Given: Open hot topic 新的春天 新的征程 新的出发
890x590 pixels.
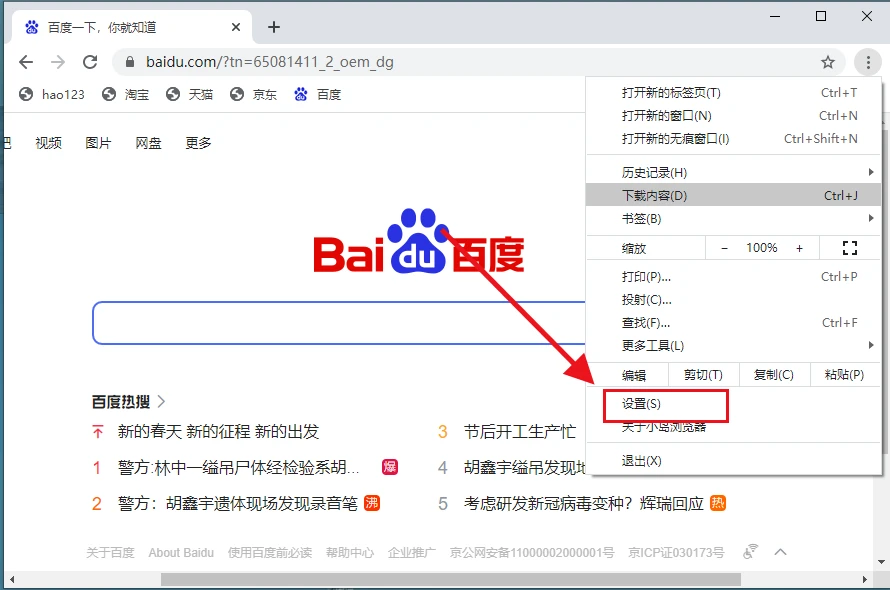Looking at the screenshot, I should [x=218, y=432].
